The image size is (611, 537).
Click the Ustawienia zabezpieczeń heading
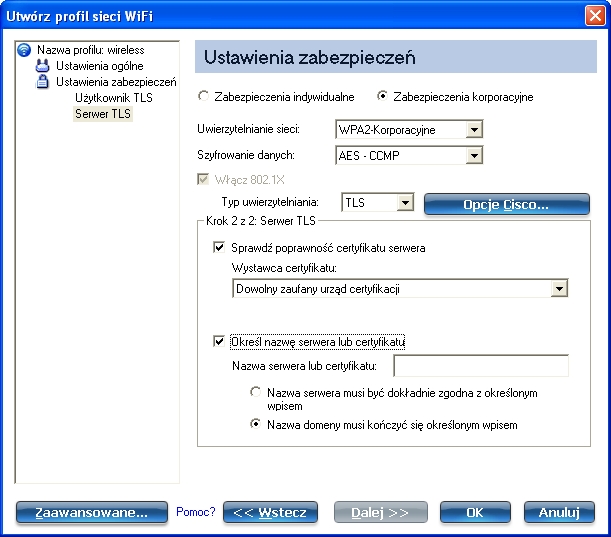[x=310, y=57]
